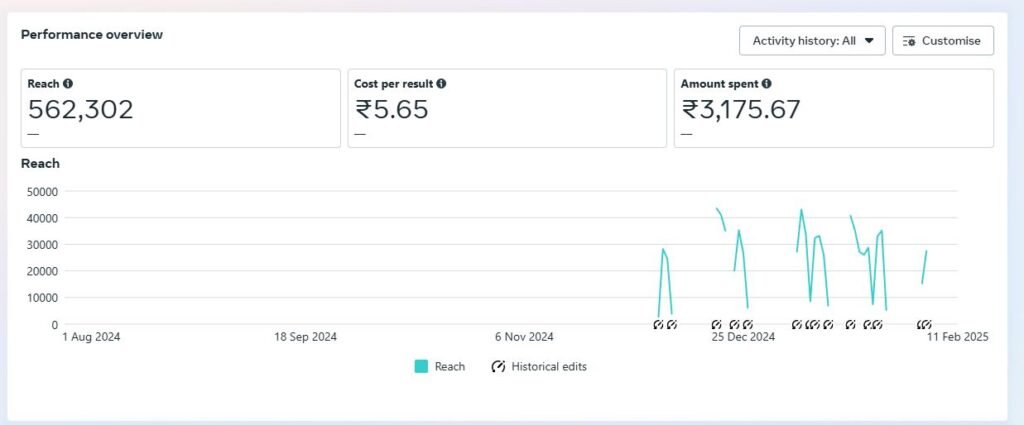Select the Amount spent metric card
Viewport: 1024px width, 425px height.
pos(833,108)
